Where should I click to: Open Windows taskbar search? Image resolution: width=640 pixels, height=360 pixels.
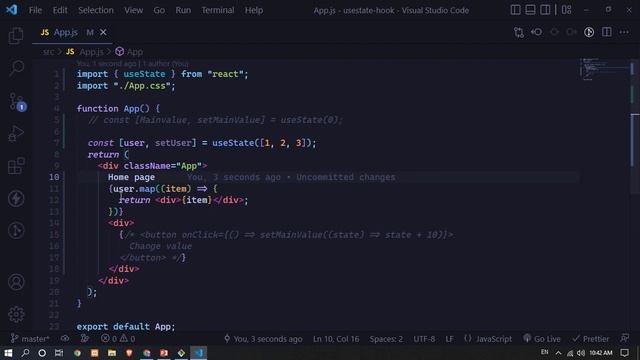tap(25, 353)
